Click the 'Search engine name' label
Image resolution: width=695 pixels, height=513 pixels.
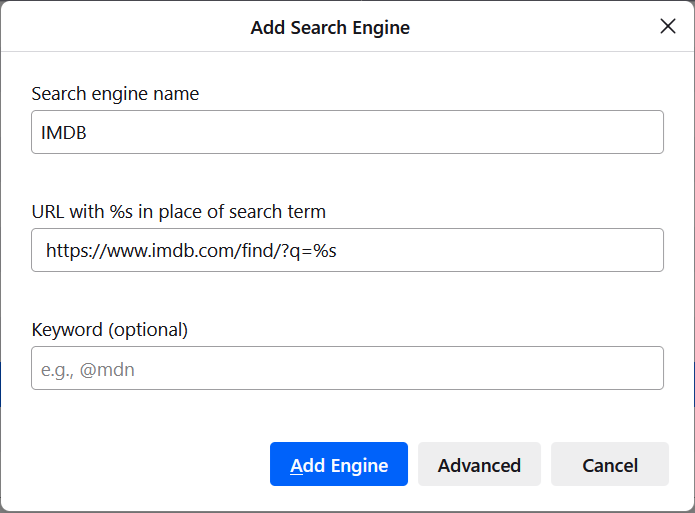(115, 94)
